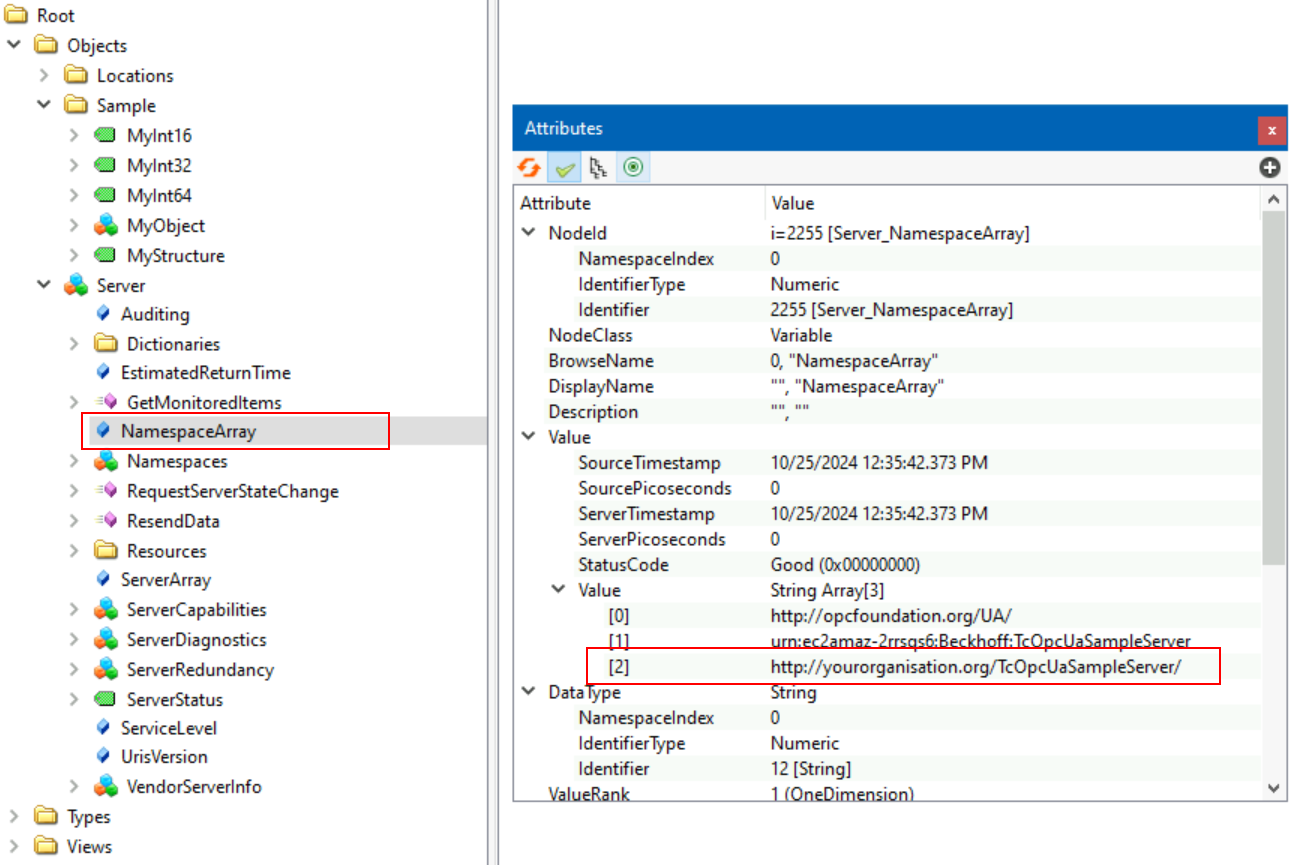Click the Namespaces object icon
Screen dimensions: 1309x865
click(x=105, y=461)
